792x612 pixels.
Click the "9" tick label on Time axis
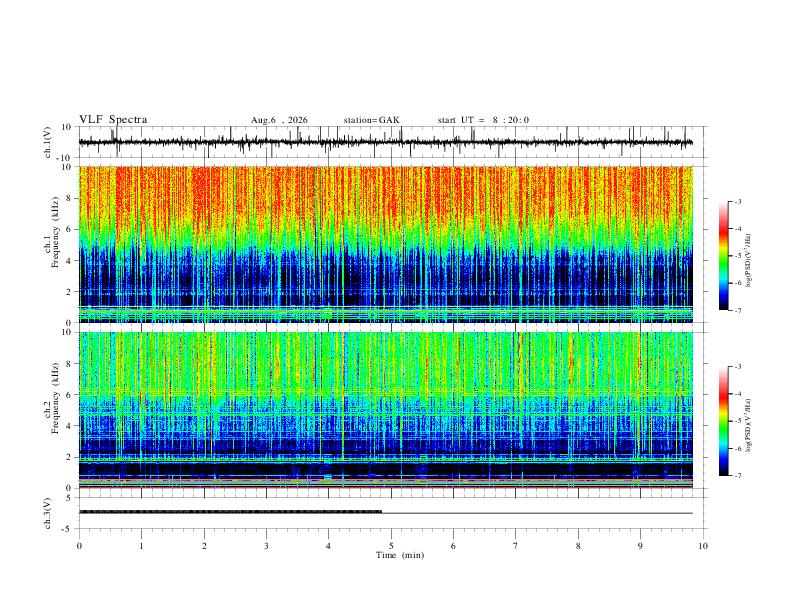pos(640,546)
